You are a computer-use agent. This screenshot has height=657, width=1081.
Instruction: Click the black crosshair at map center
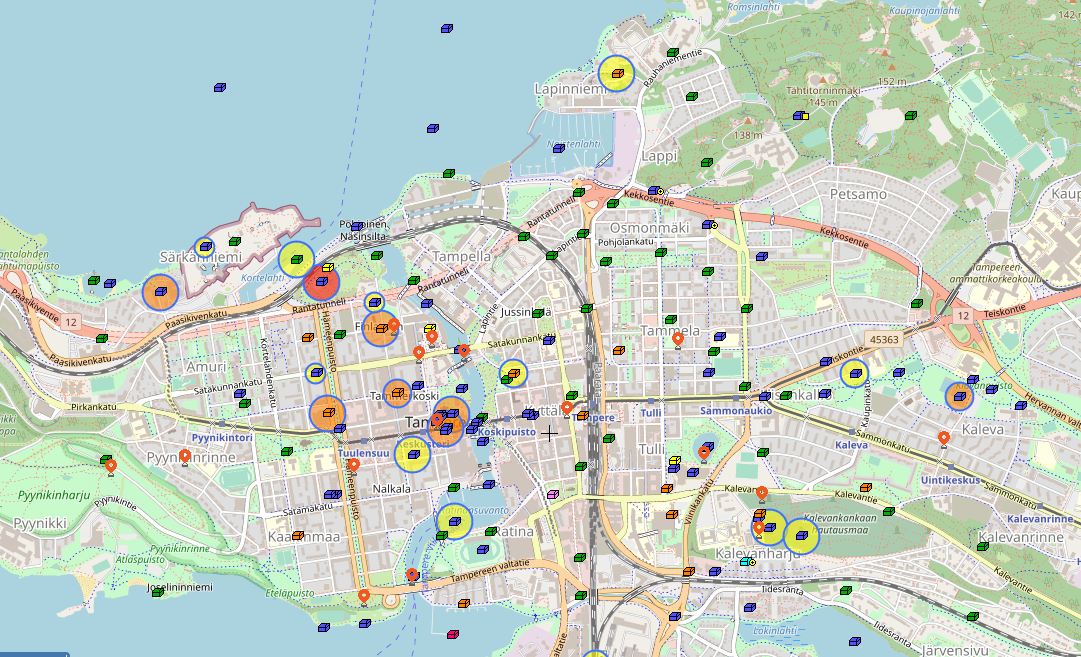[x=549, y=432]
